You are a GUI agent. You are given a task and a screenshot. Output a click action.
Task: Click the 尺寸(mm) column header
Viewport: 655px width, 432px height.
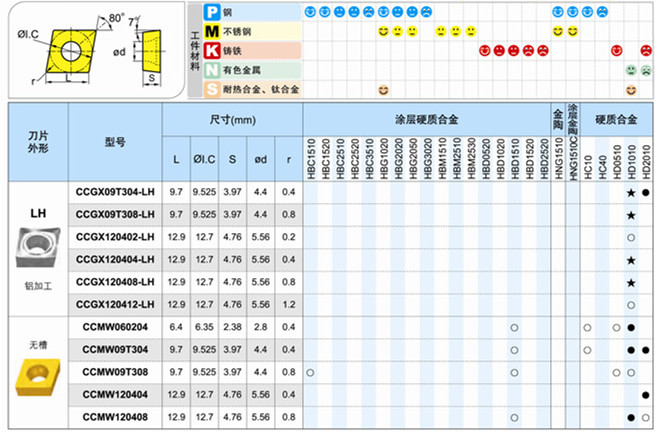click(x=233, y=119)
